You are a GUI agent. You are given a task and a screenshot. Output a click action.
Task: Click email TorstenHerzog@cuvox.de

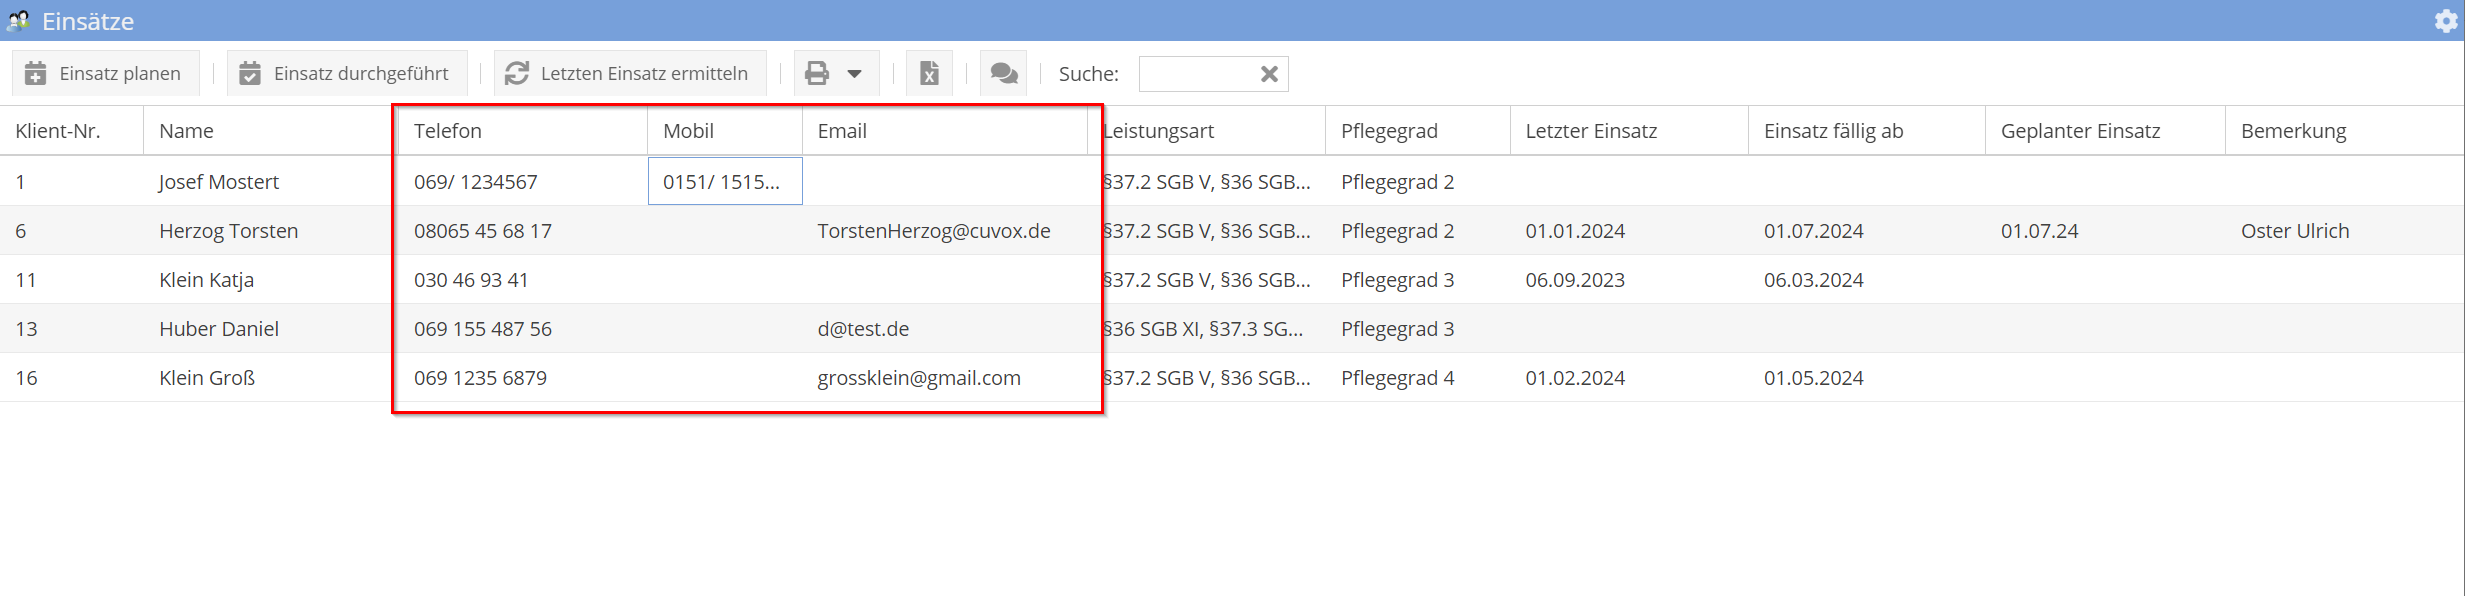(934, 231)
